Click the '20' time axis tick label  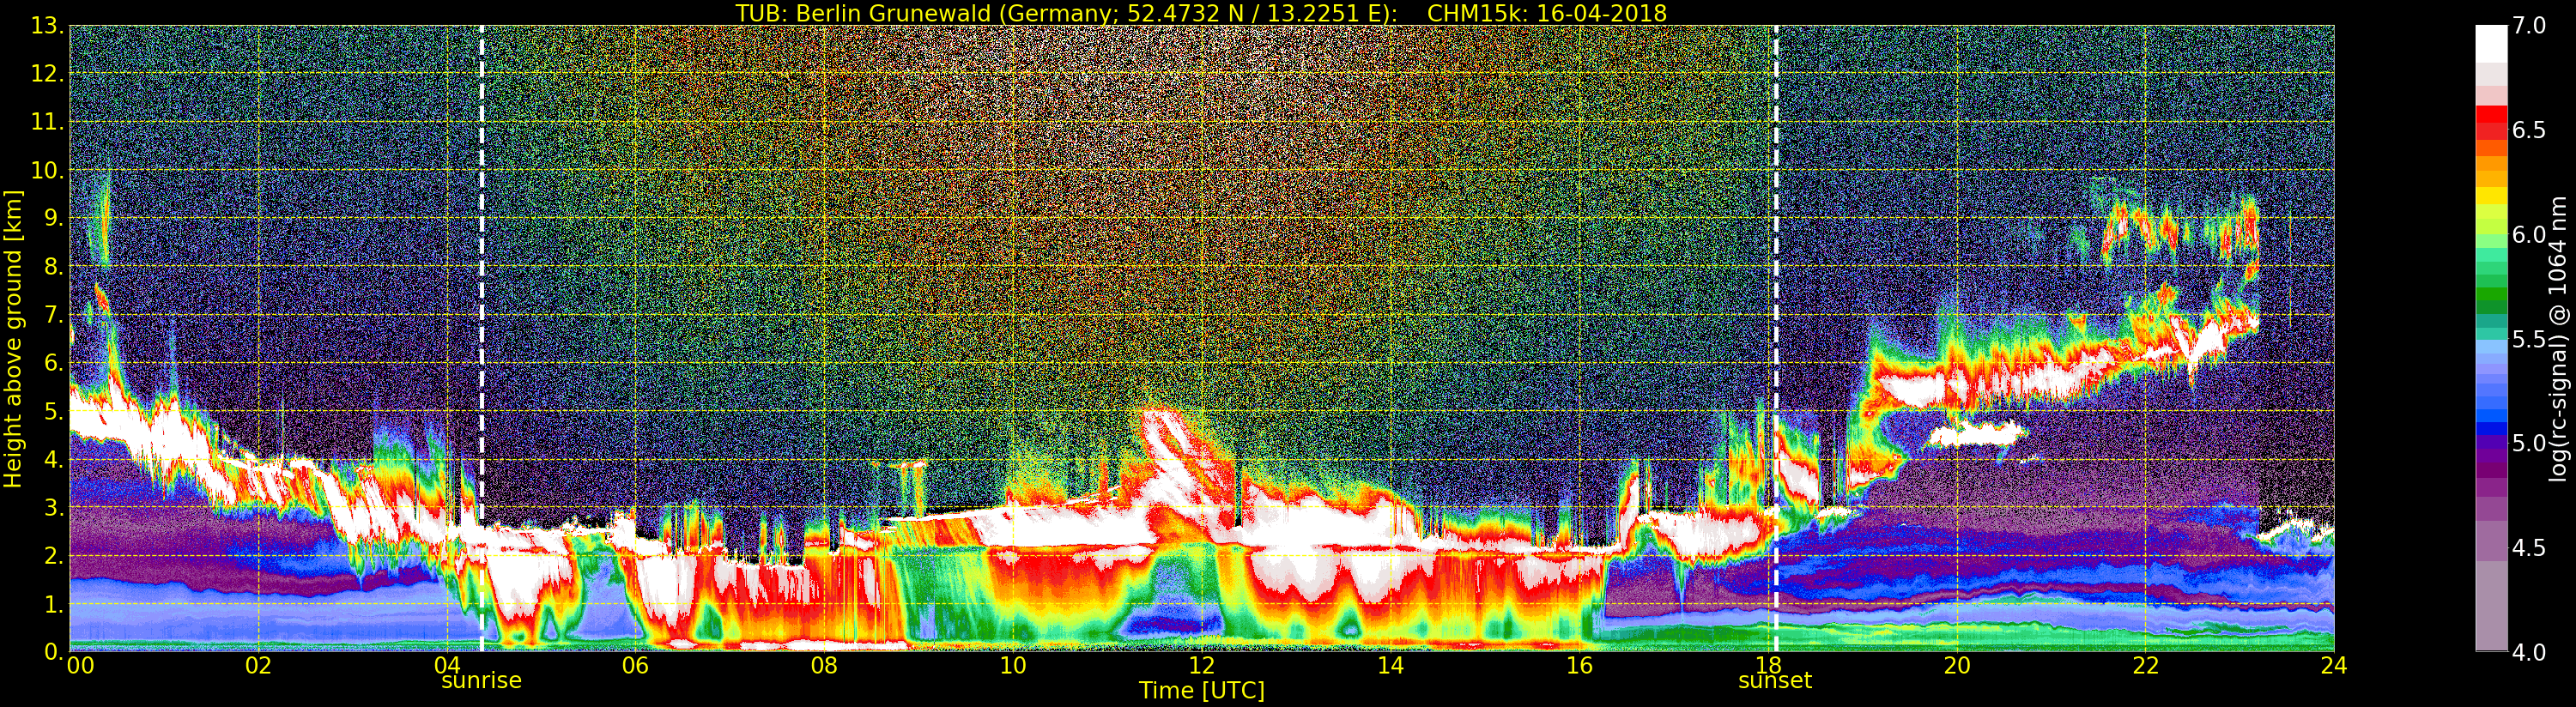[1957, 666]
